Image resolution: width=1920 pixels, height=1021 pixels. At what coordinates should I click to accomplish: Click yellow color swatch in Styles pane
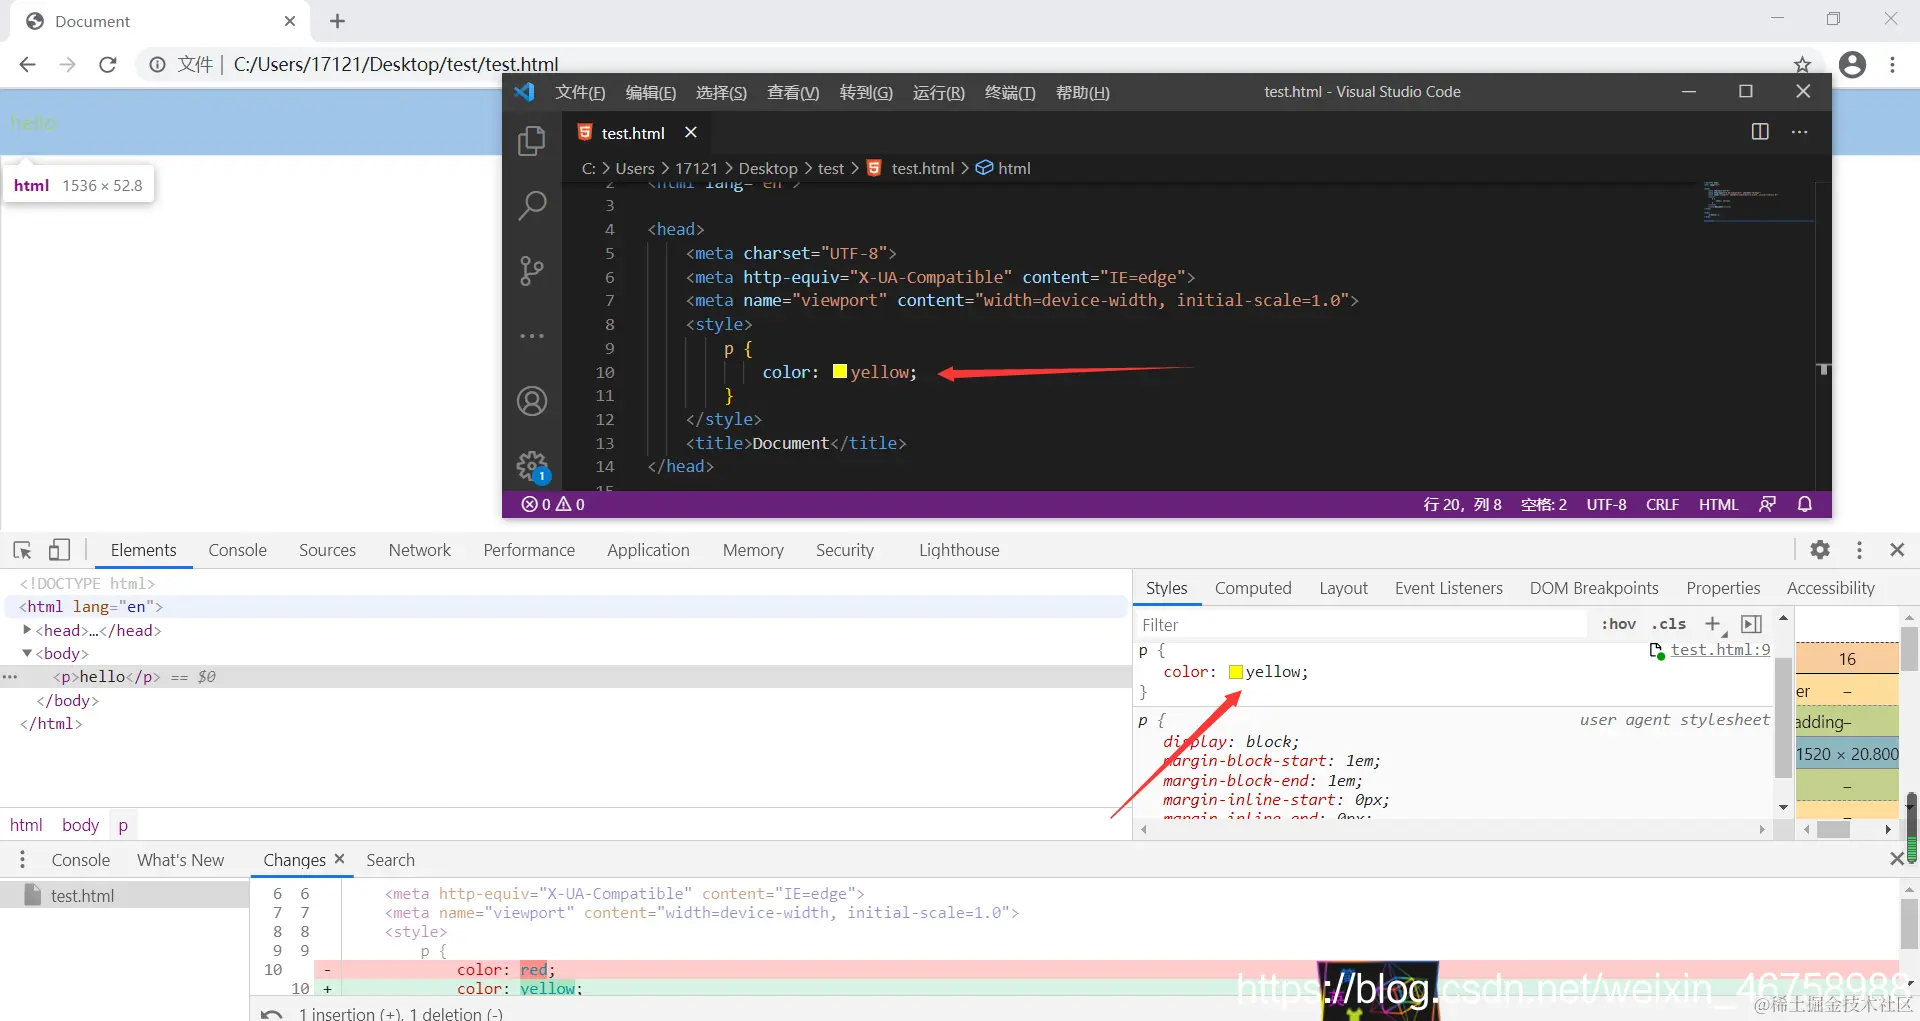(1235, 672)
